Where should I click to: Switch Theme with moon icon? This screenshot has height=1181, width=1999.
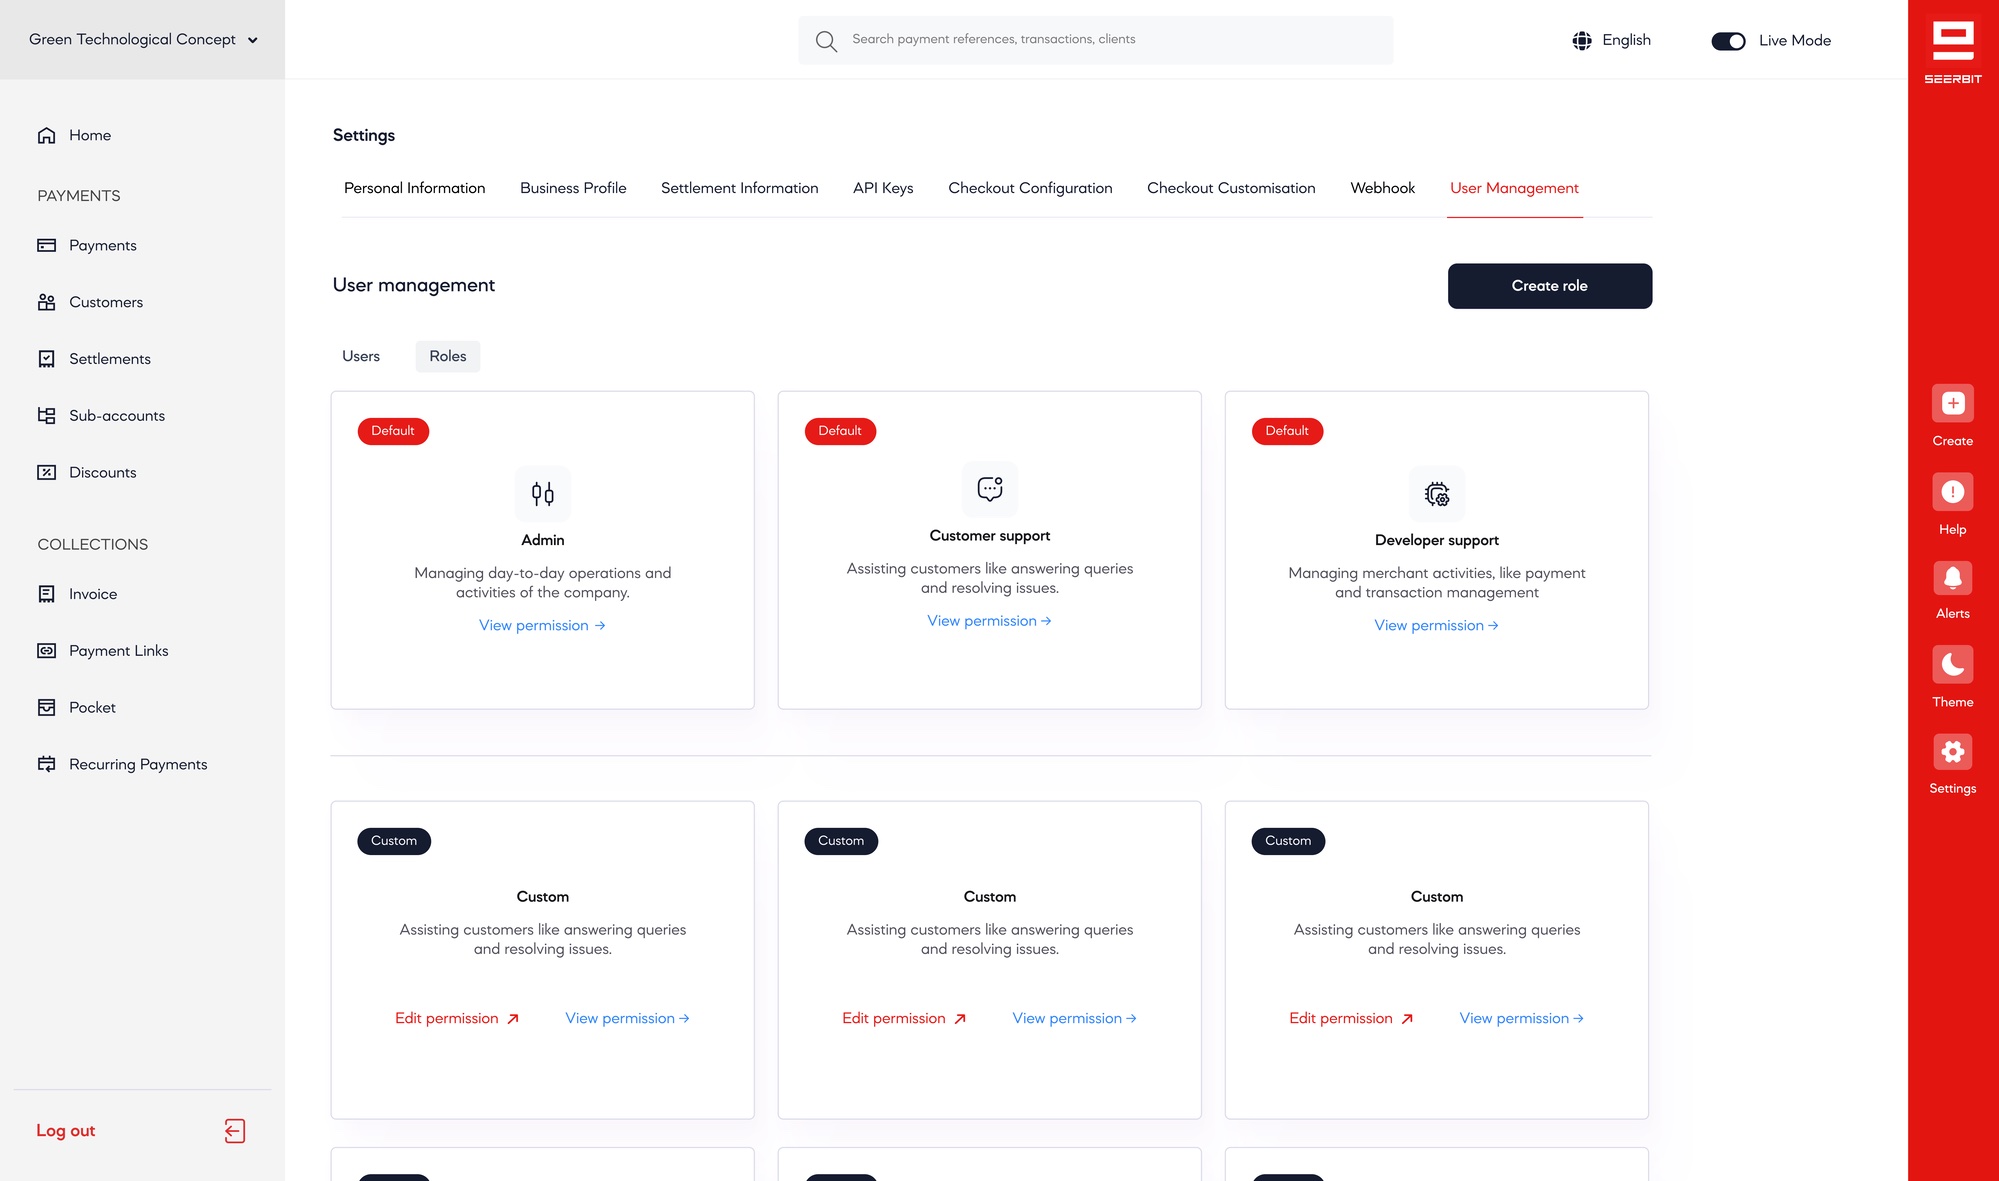(1953, 665)
